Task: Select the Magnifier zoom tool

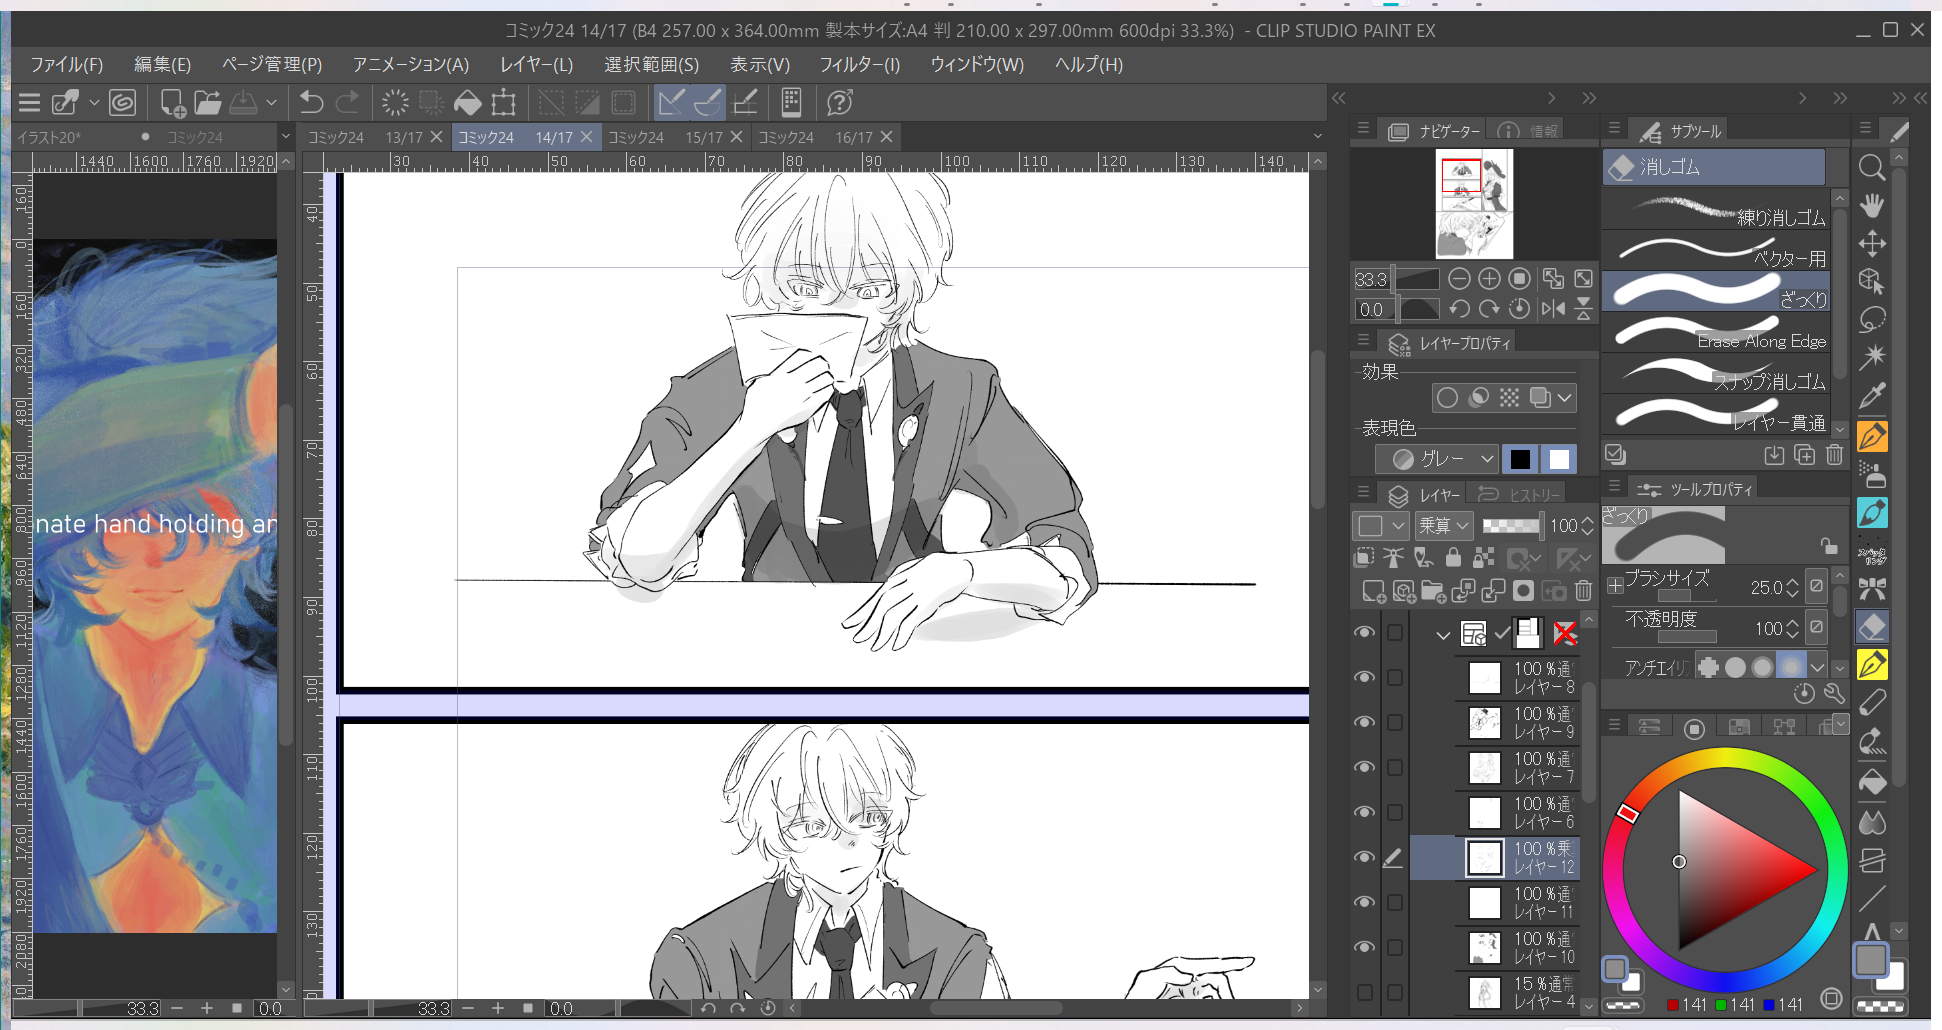Action: [x=1872, y=168]
